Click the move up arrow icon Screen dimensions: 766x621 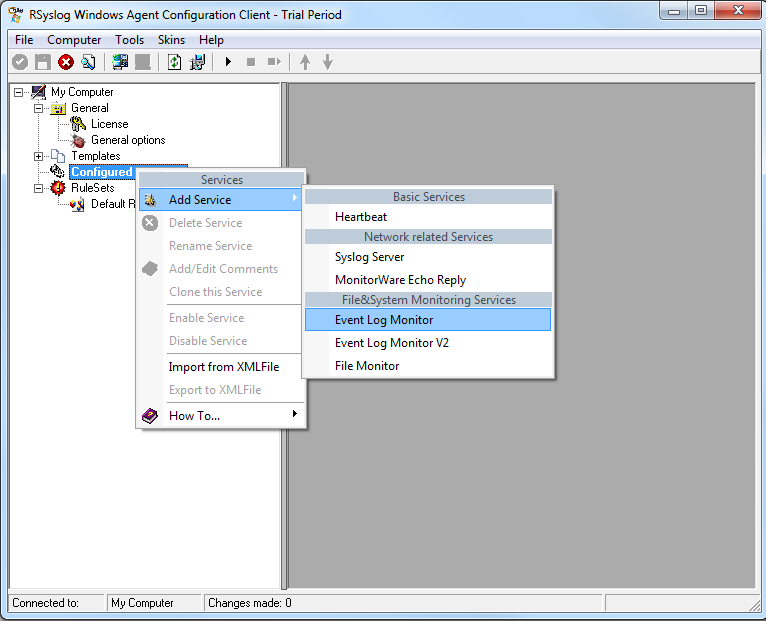[305, 62]
